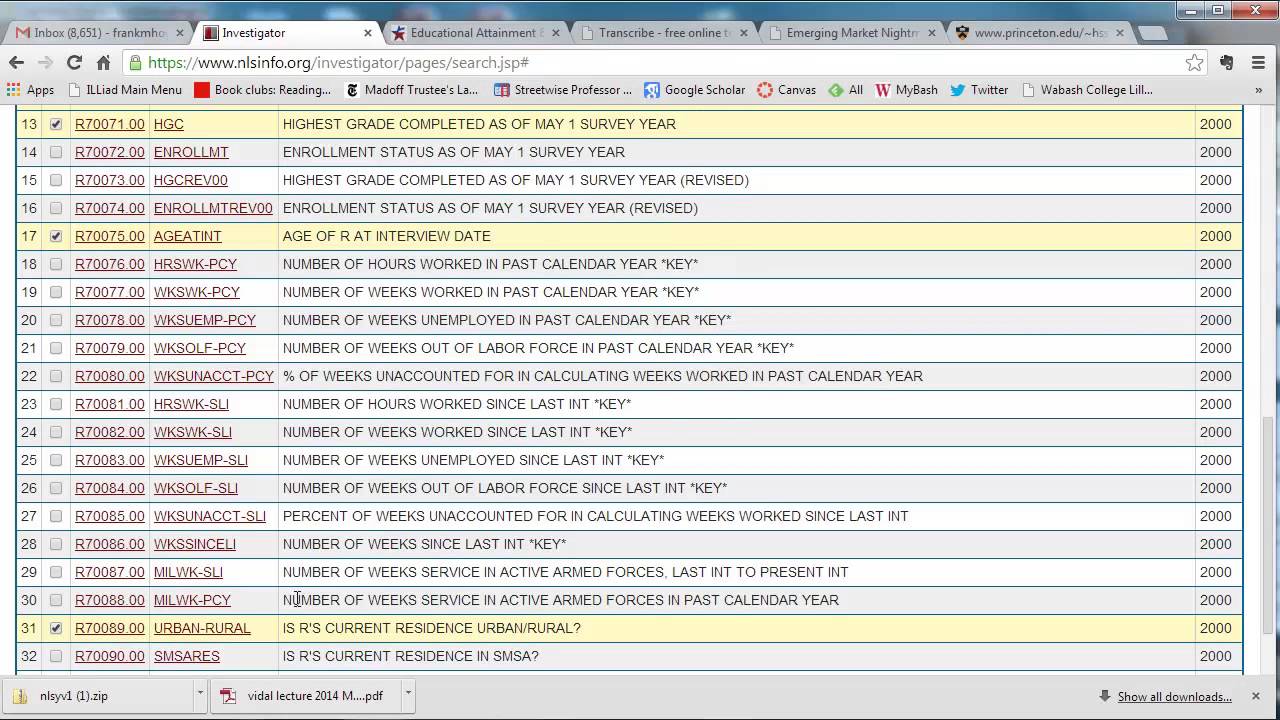Check the HGCREV00 row 15 checkbox

coord(56,180)
